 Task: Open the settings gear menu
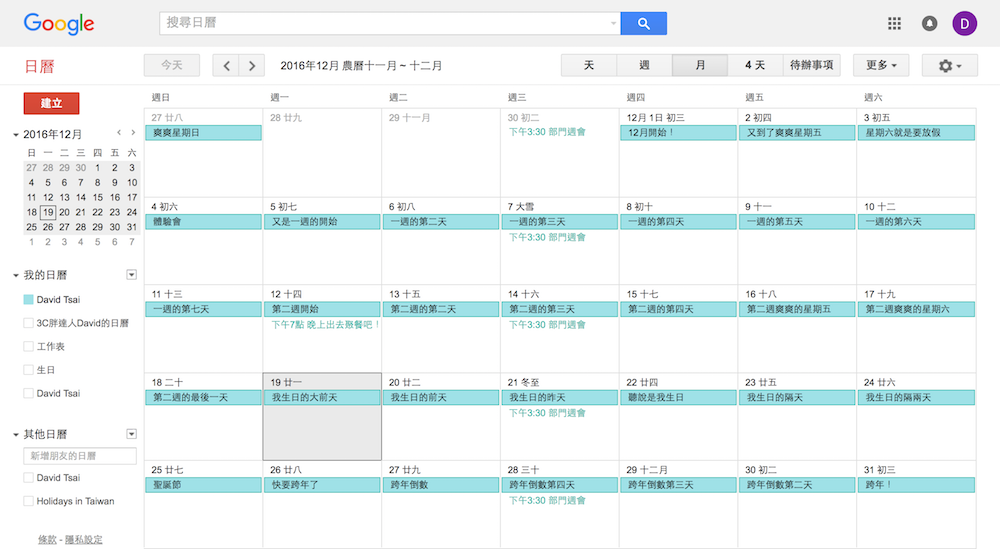point(950,66)
